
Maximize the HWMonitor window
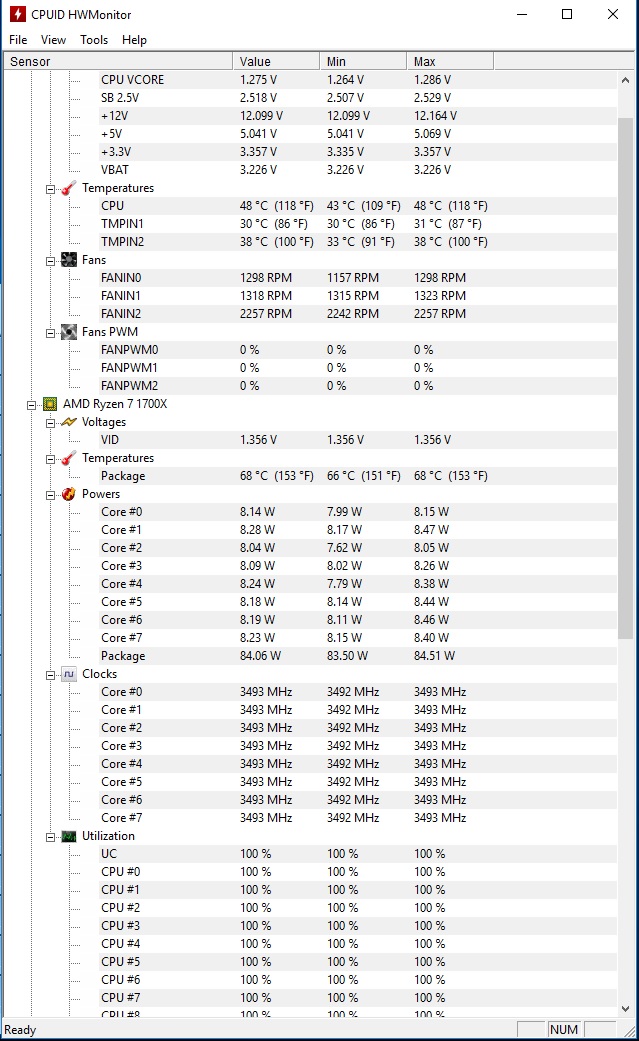pyautogui.click(x=567, y=14)
